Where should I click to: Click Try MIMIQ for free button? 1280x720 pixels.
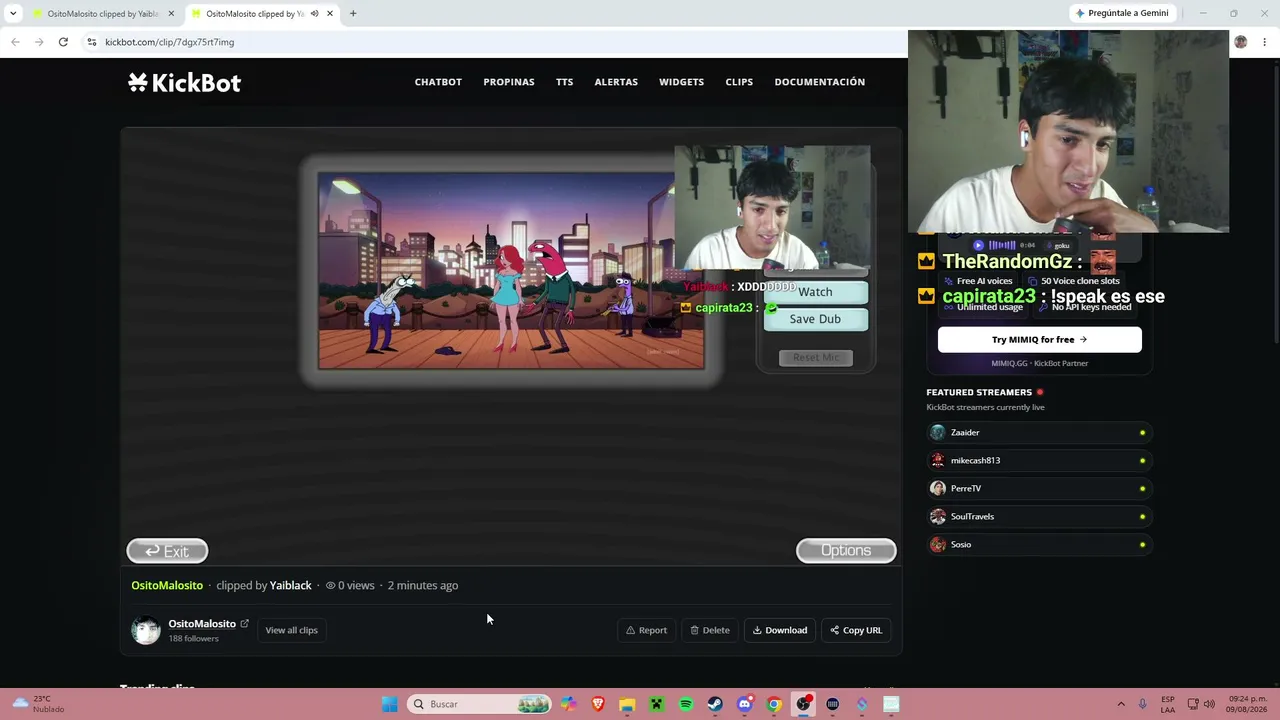pyautogui.click(x=1039, y=340)
